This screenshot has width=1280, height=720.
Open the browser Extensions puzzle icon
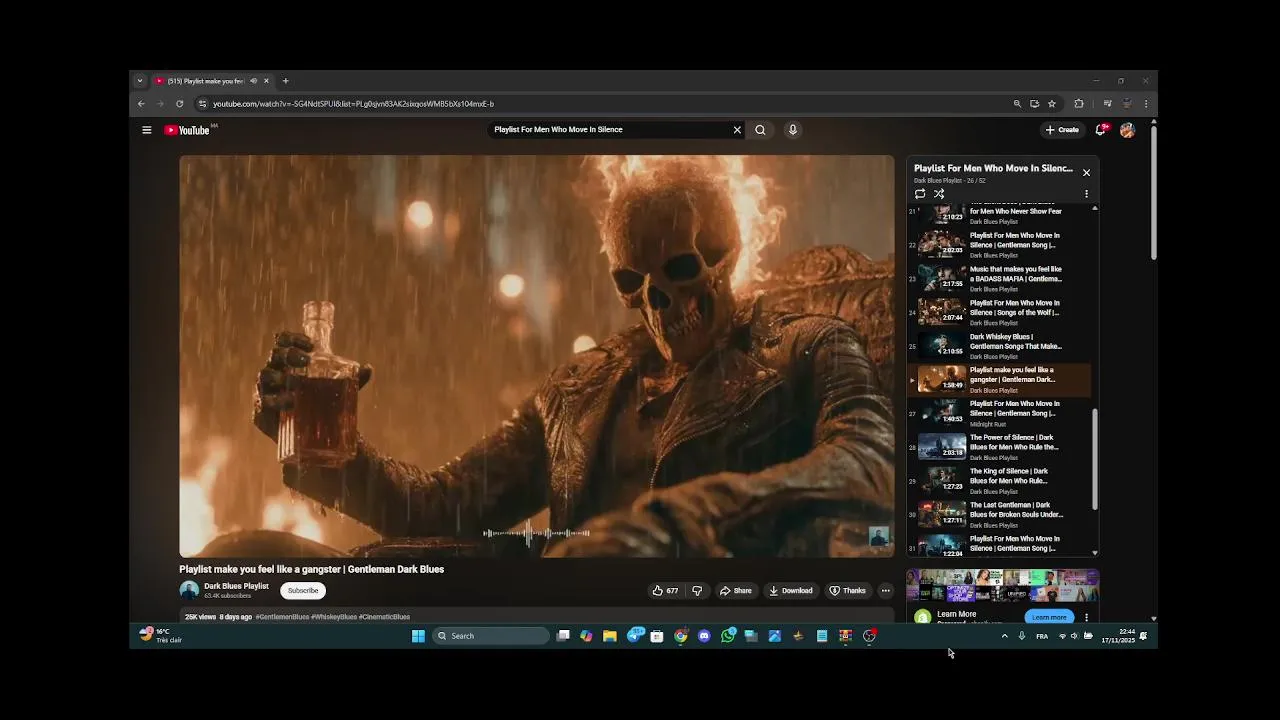(x=1079, y=104)
